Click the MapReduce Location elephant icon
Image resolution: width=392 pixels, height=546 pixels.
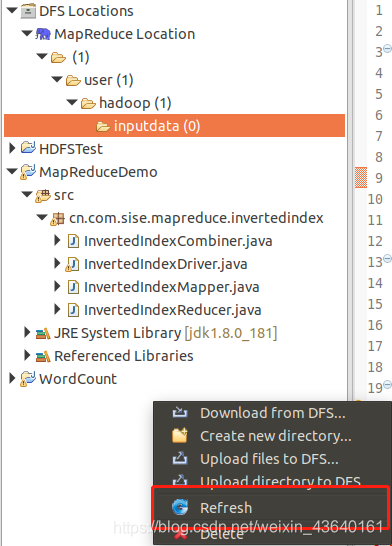(43, 34)
